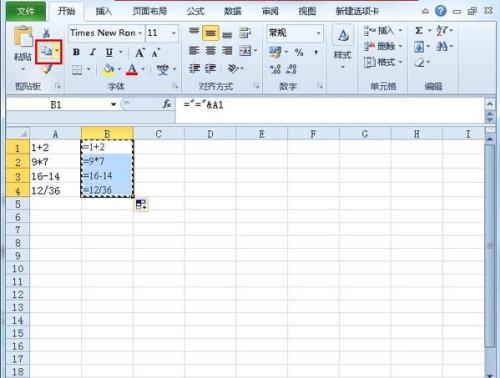Viewport: 500px width, 378px height.
Task: Click the 样式 styles button
Action: click(343, 47)
